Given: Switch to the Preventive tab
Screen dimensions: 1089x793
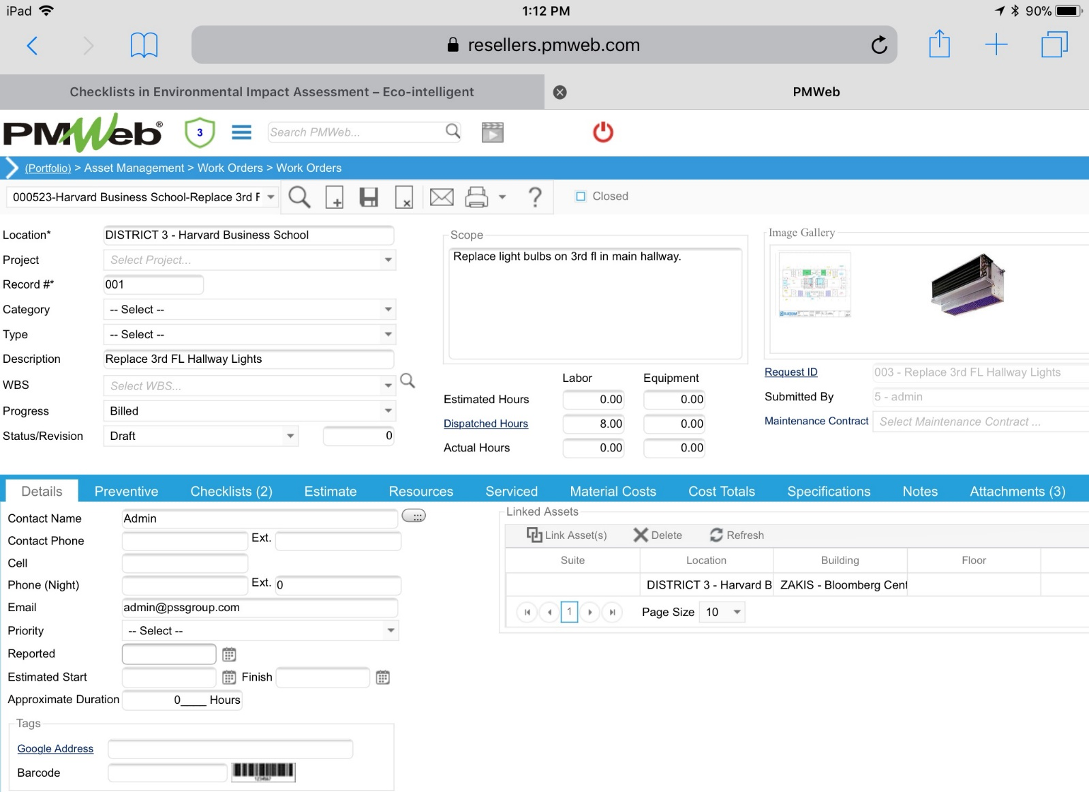Looking at the screenshot, I should (x=126, y=492).
